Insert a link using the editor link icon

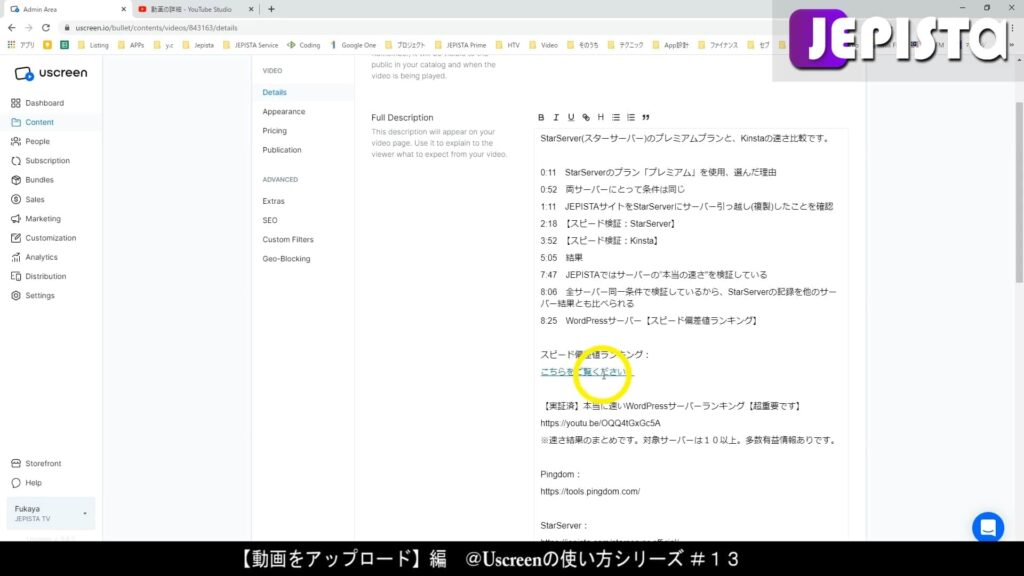(x=586, y=118)
